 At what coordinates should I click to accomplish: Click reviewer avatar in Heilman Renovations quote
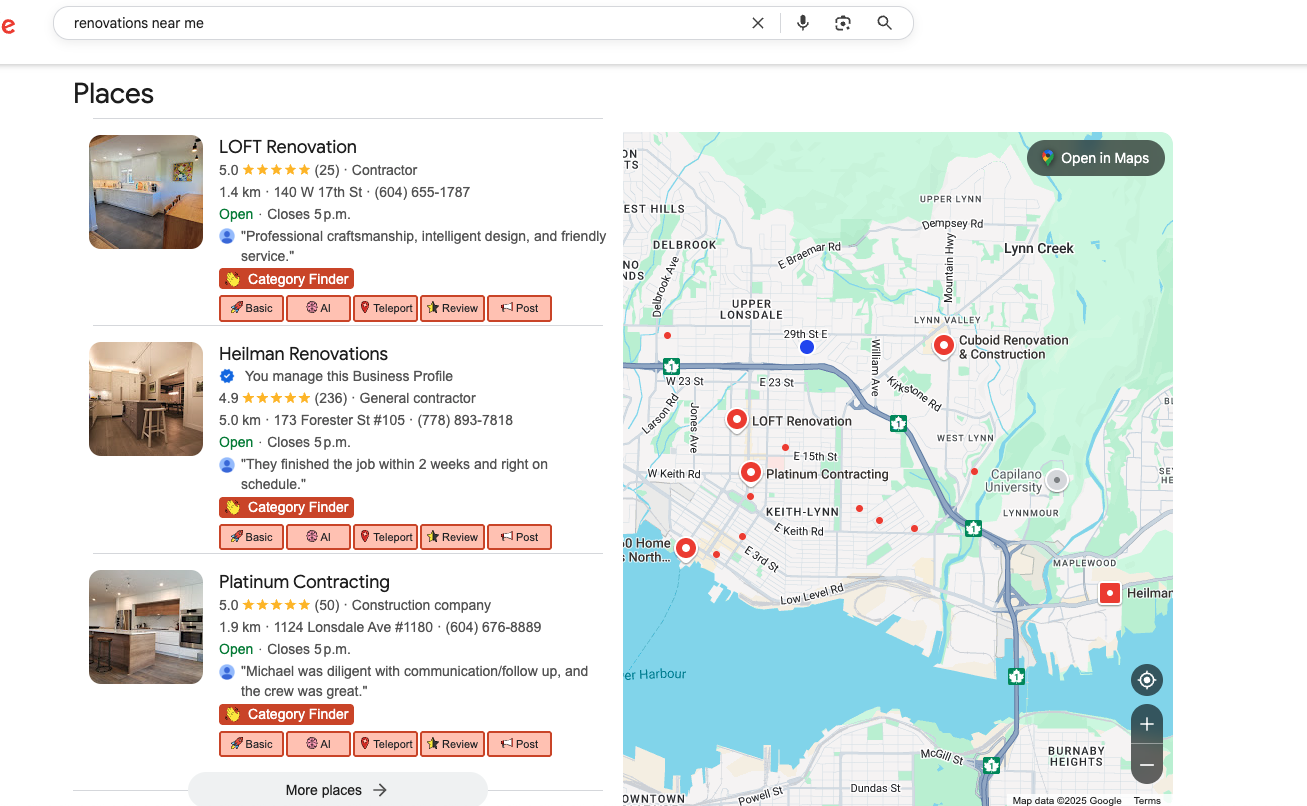point(227,464)
